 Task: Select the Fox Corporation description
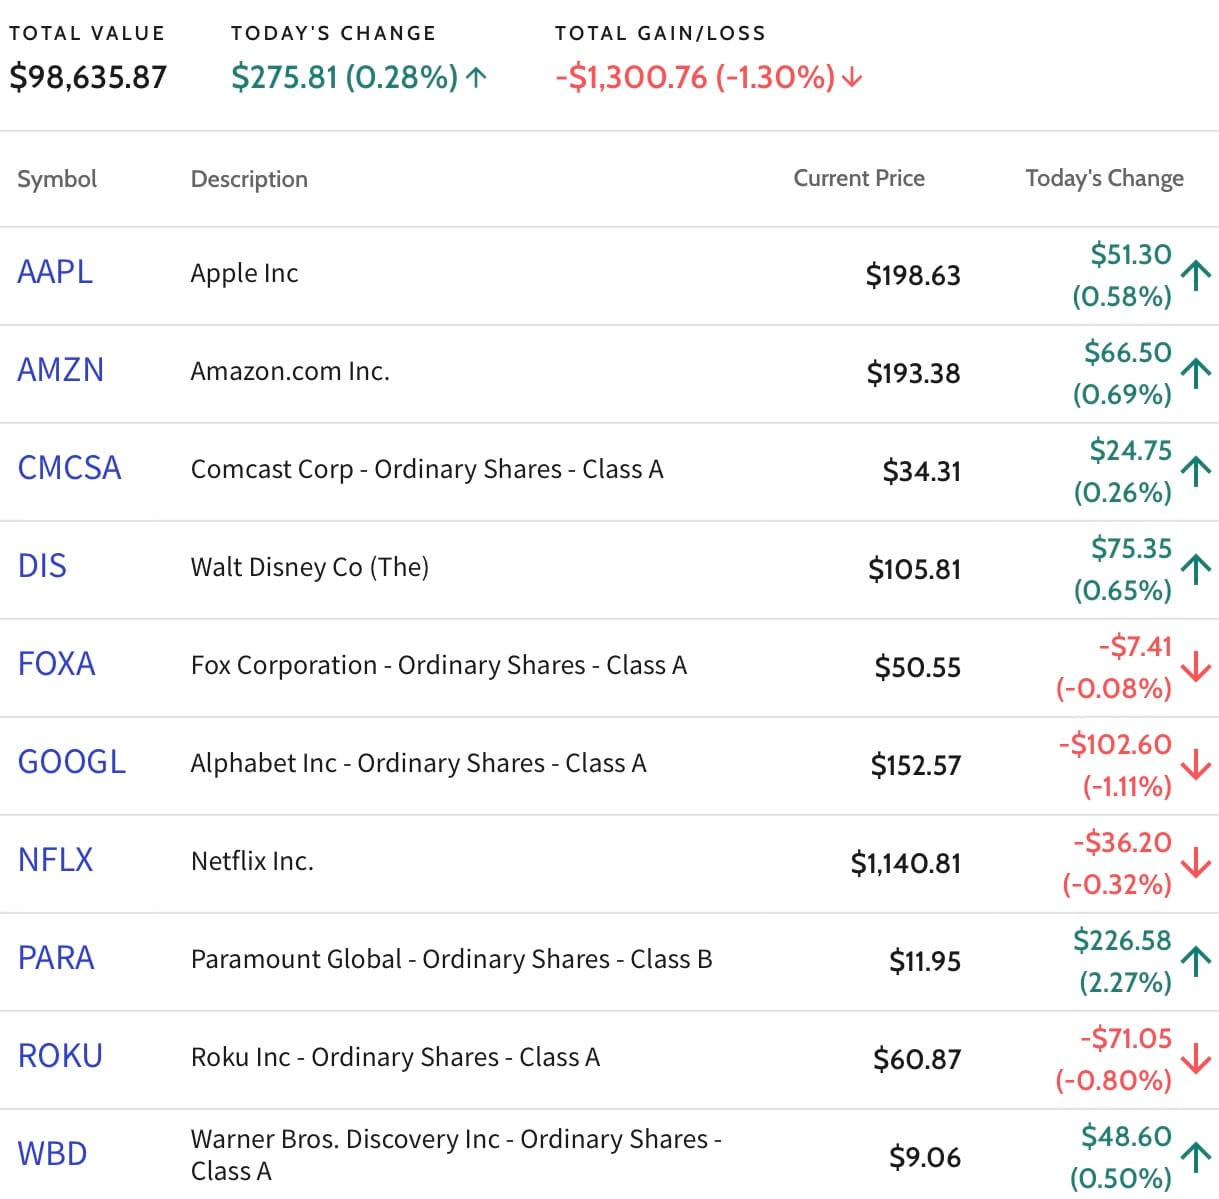coord(439,665)
